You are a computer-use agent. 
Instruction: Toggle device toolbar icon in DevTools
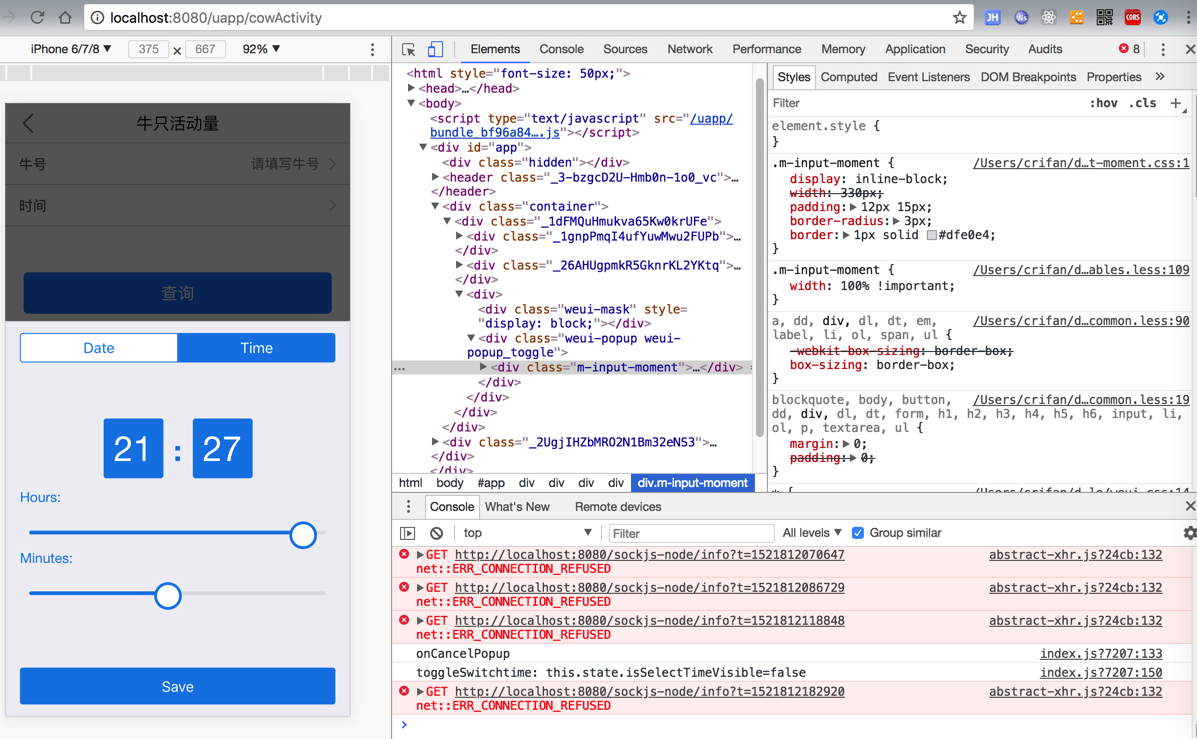[435, 50]
